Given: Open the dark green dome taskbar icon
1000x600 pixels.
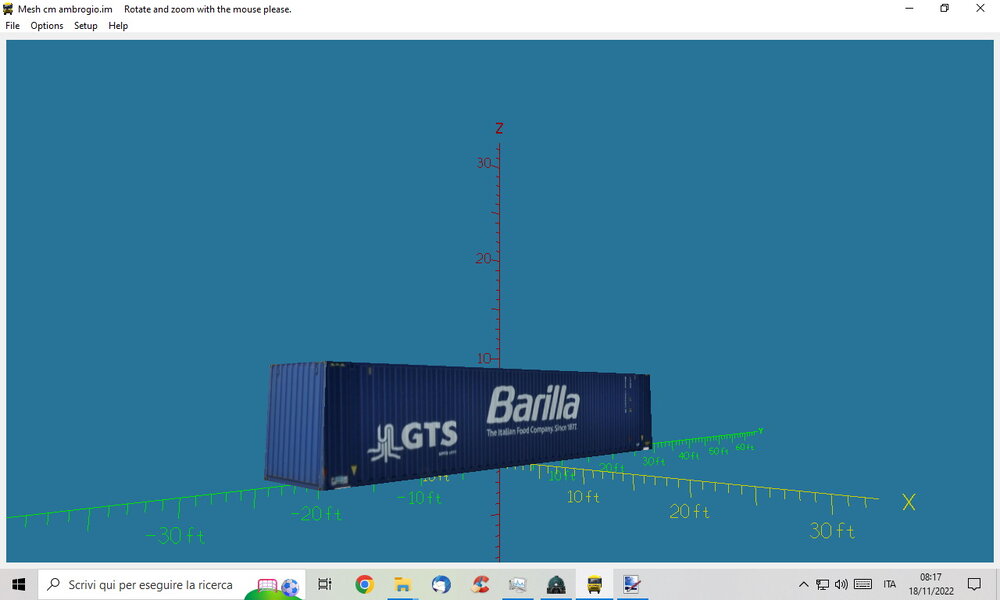Looking at the screenshot, I should tap(555, 584).
